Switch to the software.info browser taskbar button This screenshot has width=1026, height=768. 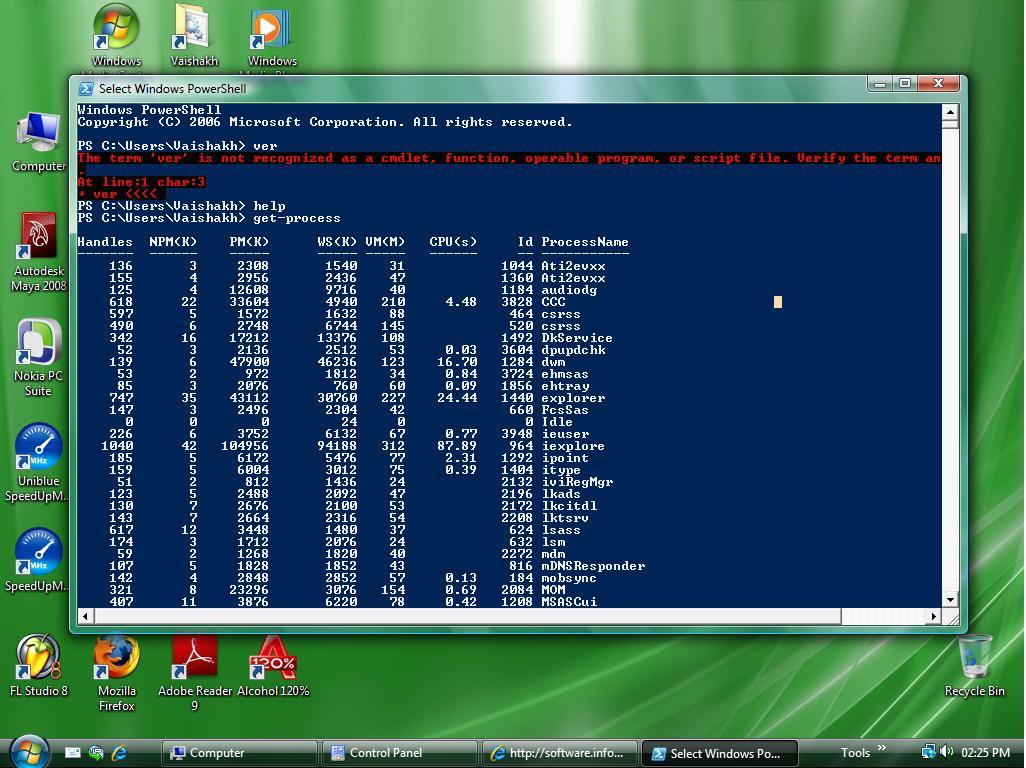(x=559, y=753)
